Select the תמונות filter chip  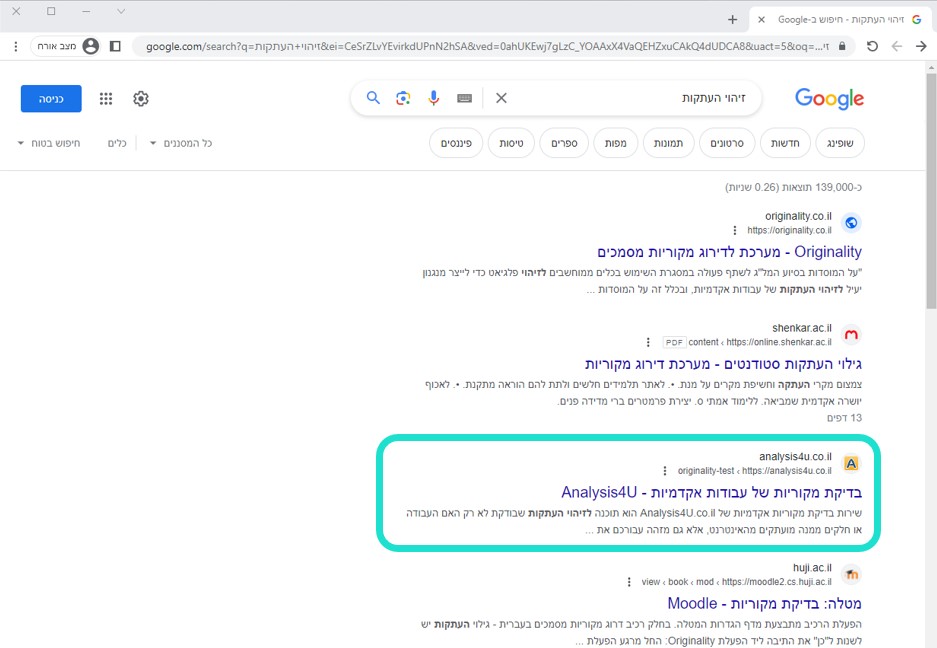click(669, 143)
